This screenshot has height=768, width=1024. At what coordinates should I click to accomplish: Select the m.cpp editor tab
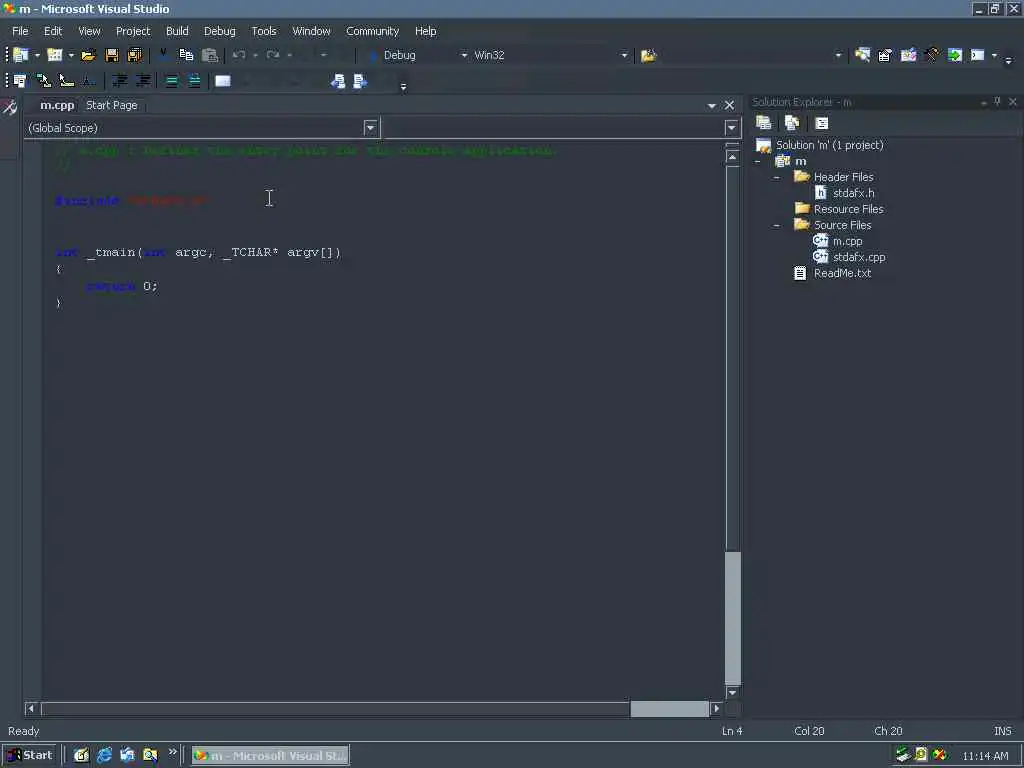(57, 105)
